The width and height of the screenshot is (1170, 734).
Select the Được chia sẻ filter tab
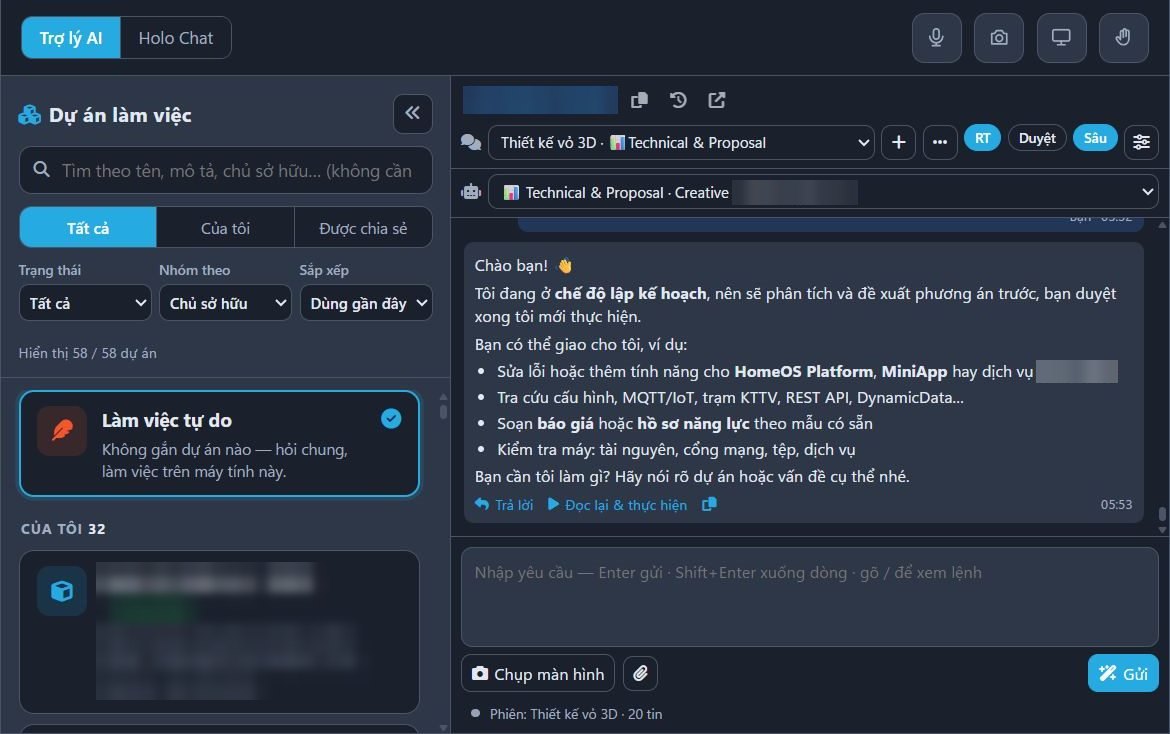(x=363, y=228)
